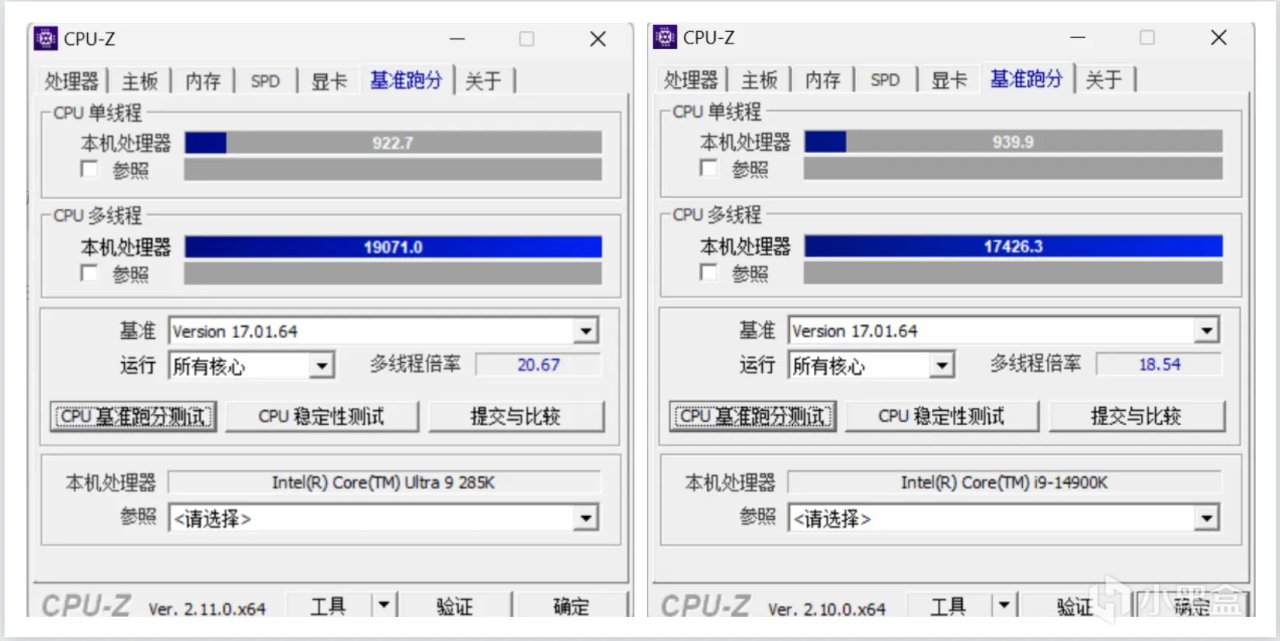This screenshot has width=1280, height=641.
Task: Click processor name field Intel Core Ultra 9 285K
Action: click(x=384, y=483)
